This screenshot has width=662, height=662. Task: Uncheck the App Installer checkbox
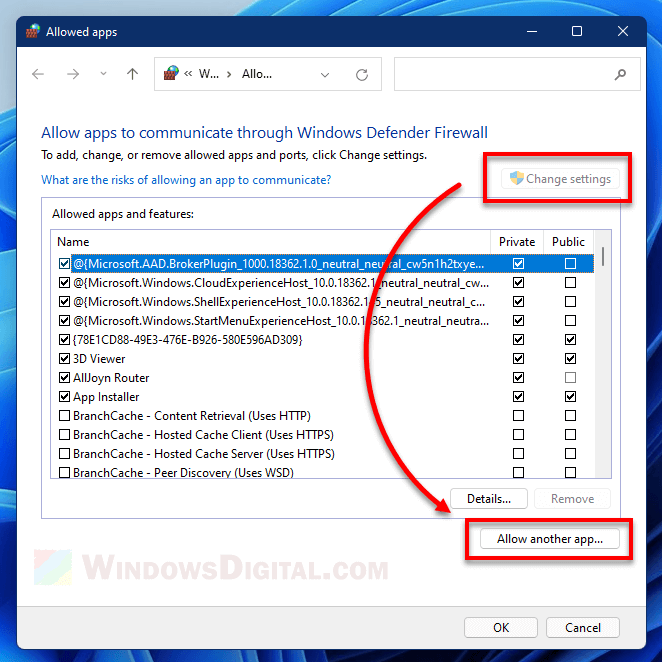pyautogui.click(x=64, y=397)
